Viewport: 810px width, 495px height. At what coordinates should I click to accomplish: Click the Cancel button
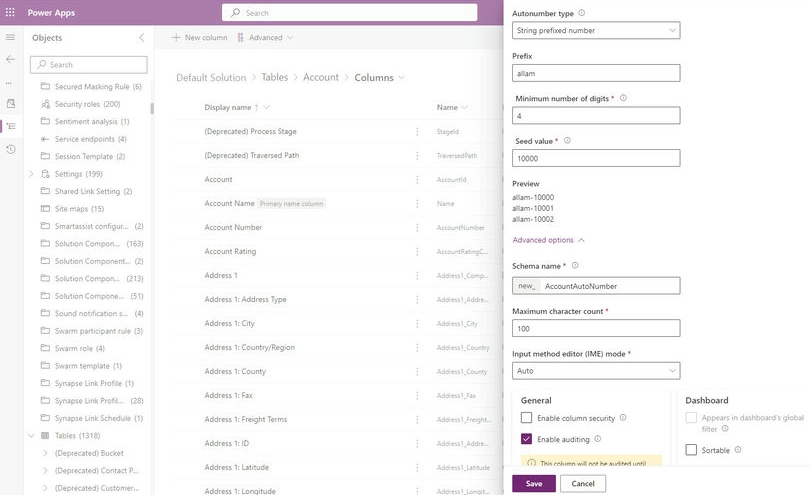[x=583, y=484]
